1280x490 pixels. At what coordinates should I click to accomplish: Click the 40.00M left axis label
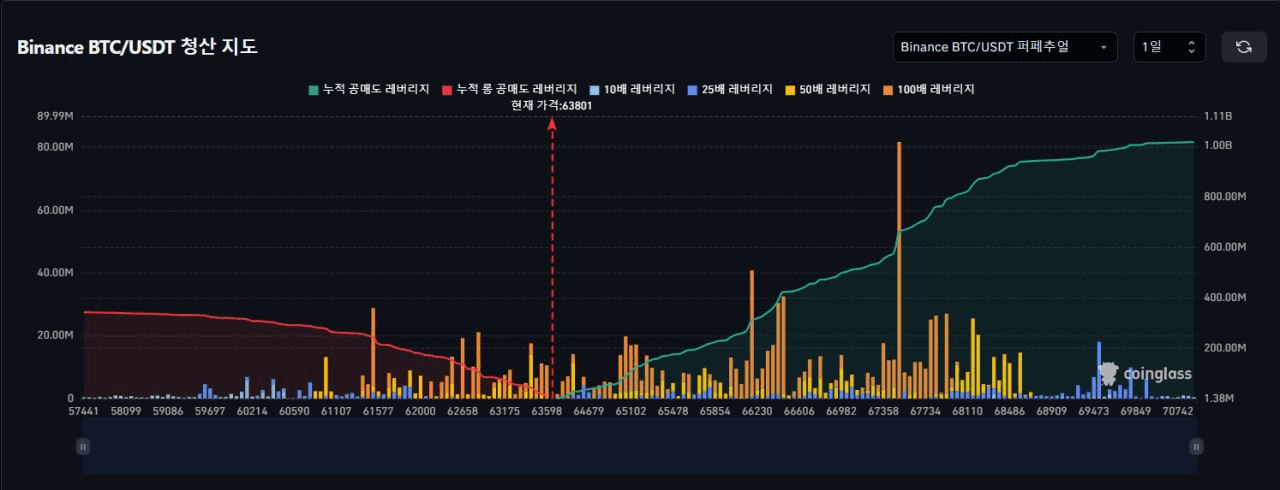coord(55,273)
